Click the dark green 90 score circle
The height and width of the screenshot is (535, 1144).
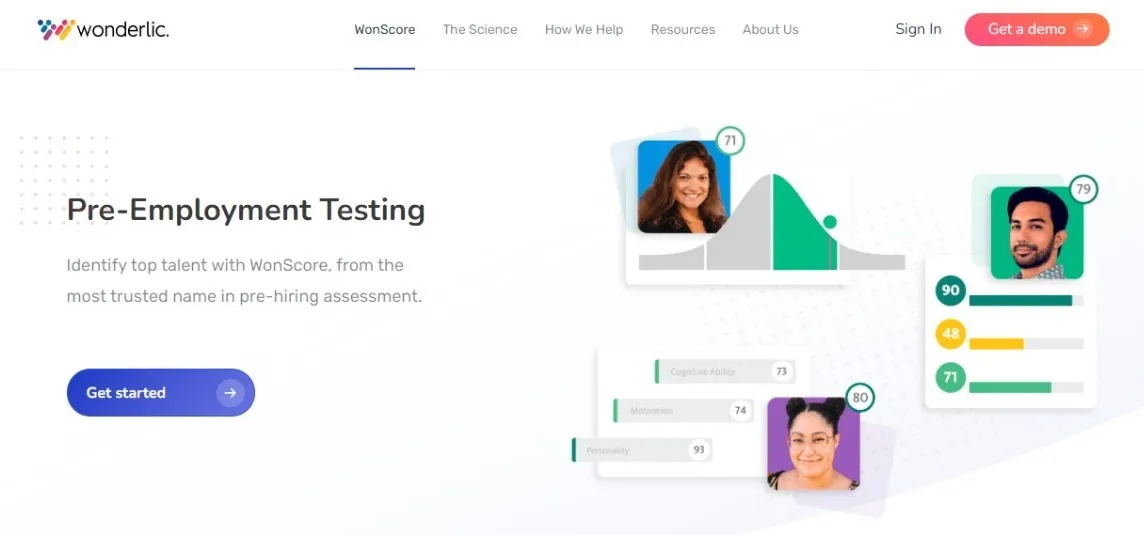[950, 290]
